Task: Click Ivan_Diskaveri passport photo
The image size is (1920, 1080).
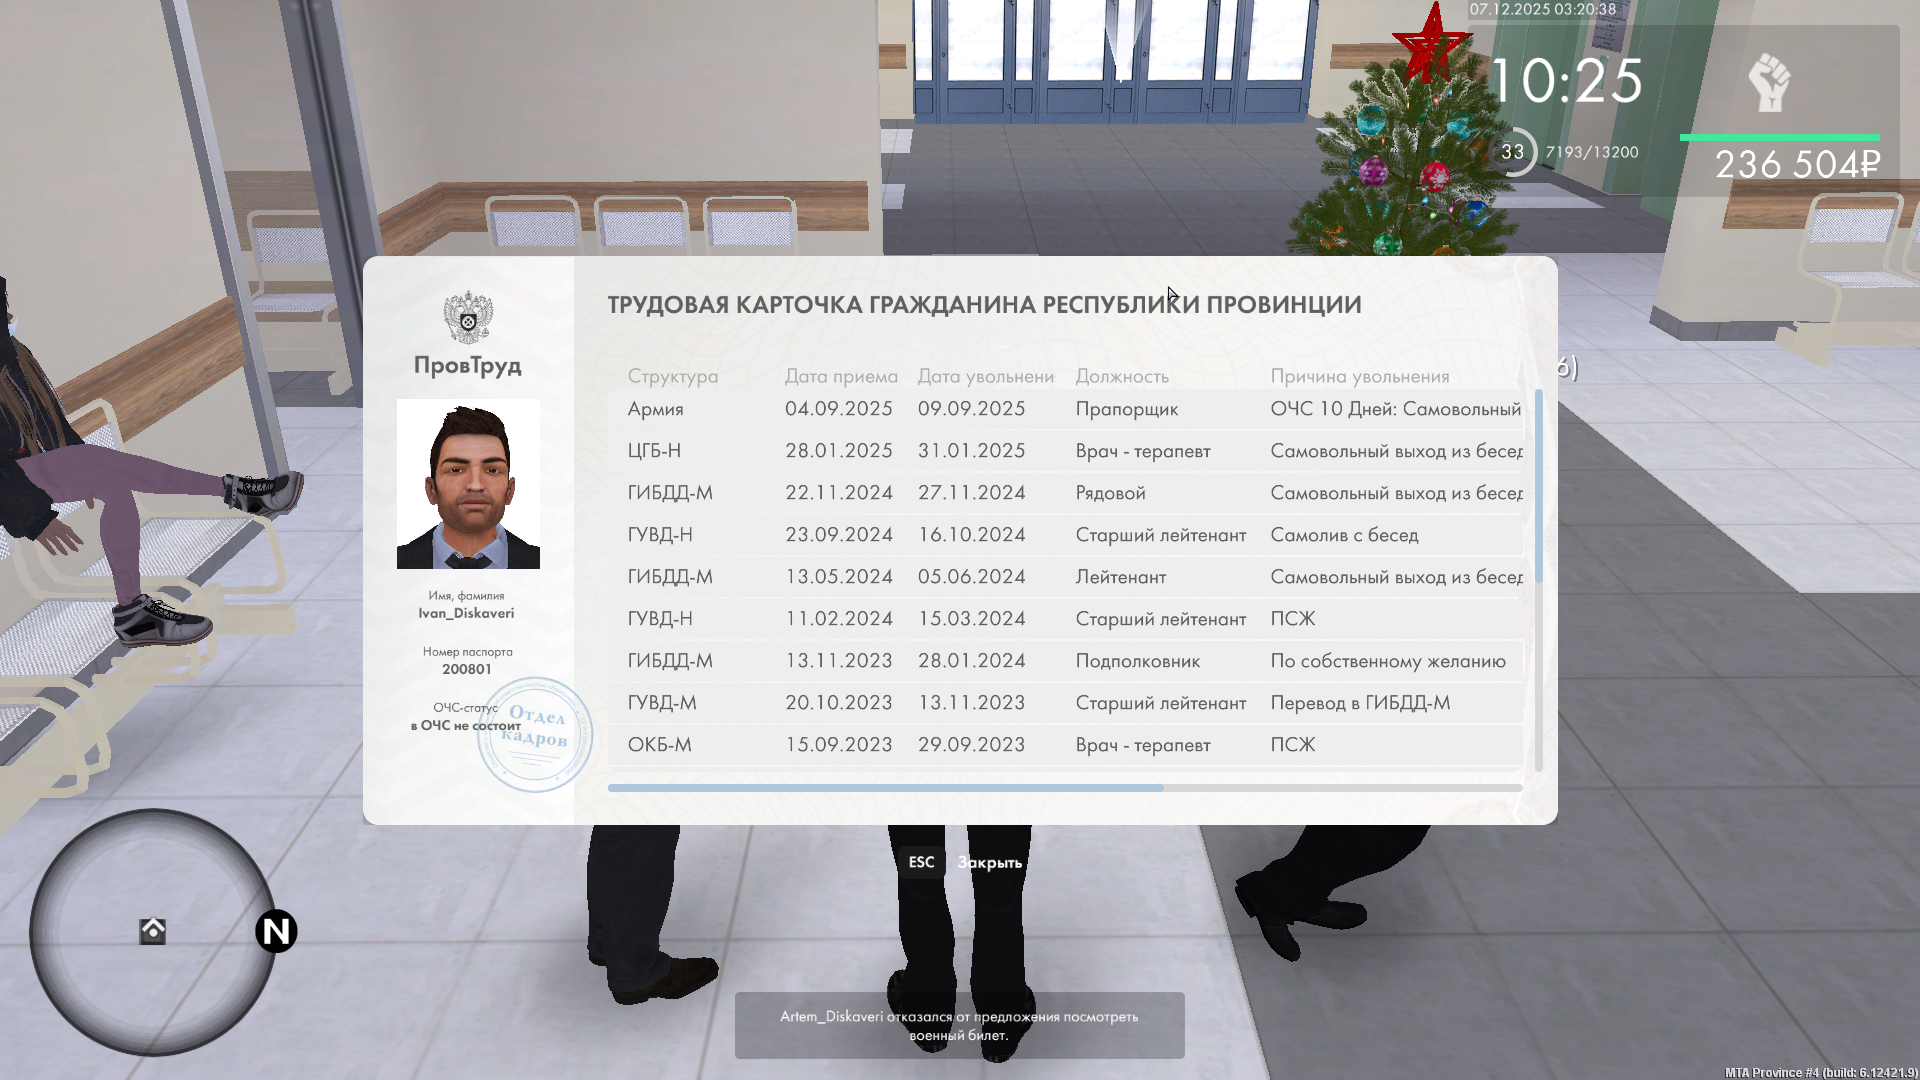Action: 468,484
